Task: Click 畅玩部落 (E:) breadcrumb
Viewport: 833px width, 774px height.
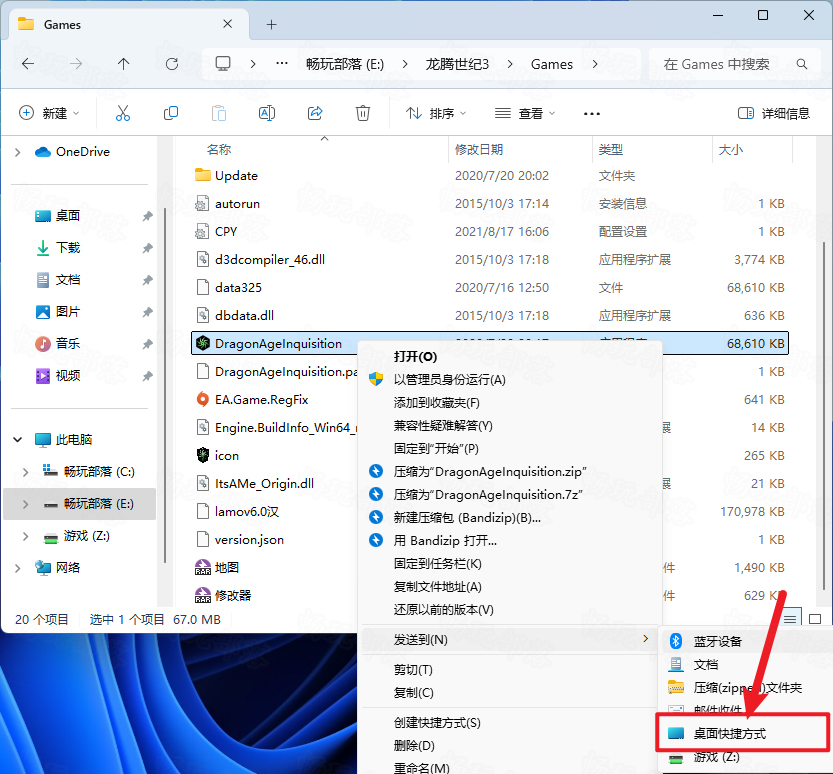Action: 345,64
